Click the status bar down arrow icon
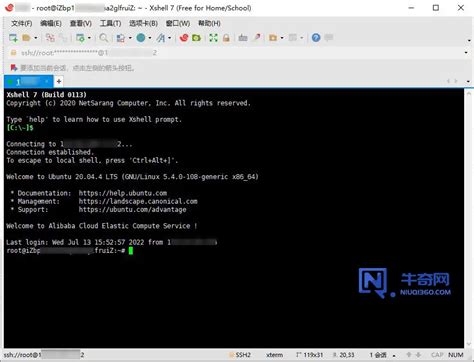This screenshot has height=362, width=474. point(419,355)
